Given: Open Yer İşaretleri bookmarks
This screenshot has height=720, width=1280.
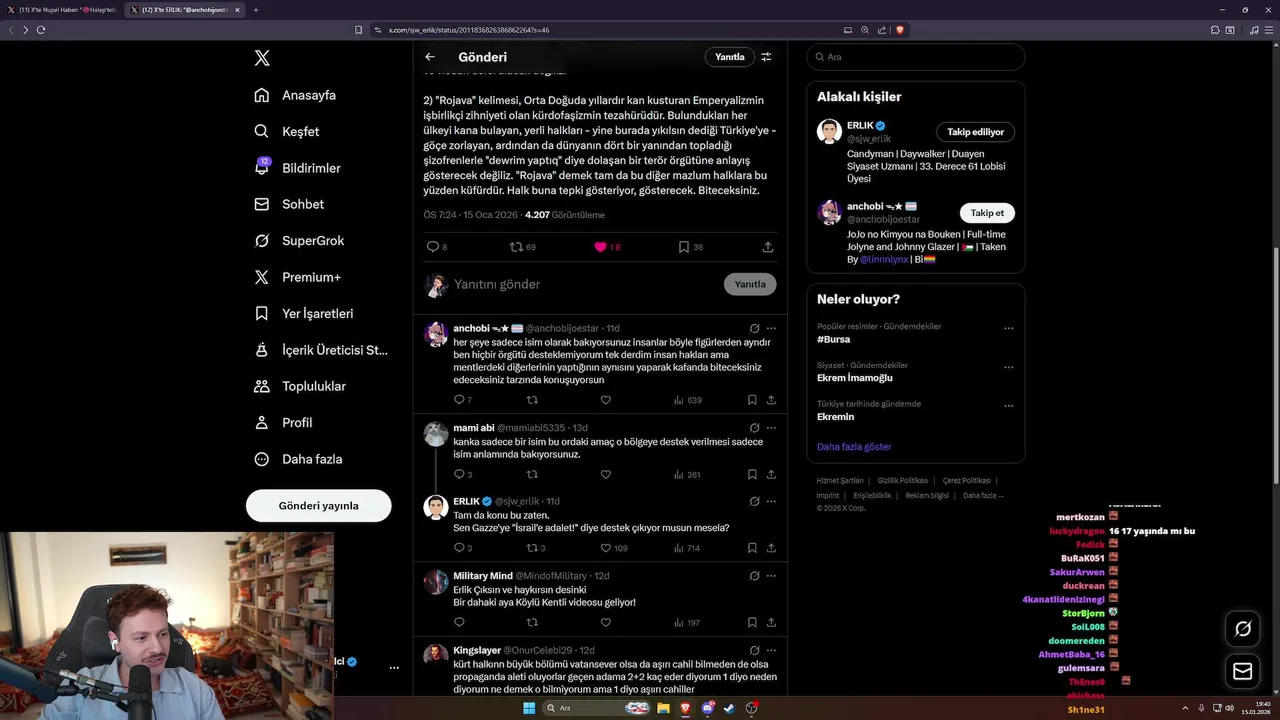Looking at the screenshot, I should (304, 313).
